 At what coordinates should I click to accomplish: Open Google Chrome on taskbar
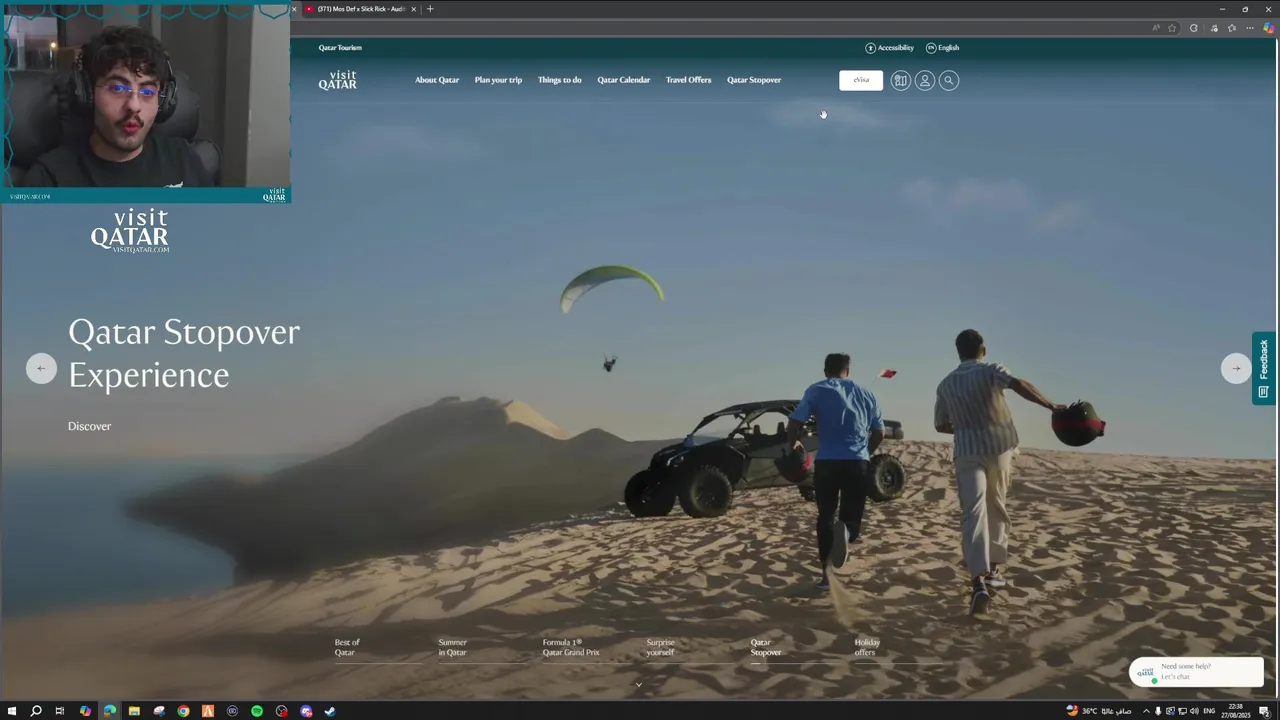(183, 711)
